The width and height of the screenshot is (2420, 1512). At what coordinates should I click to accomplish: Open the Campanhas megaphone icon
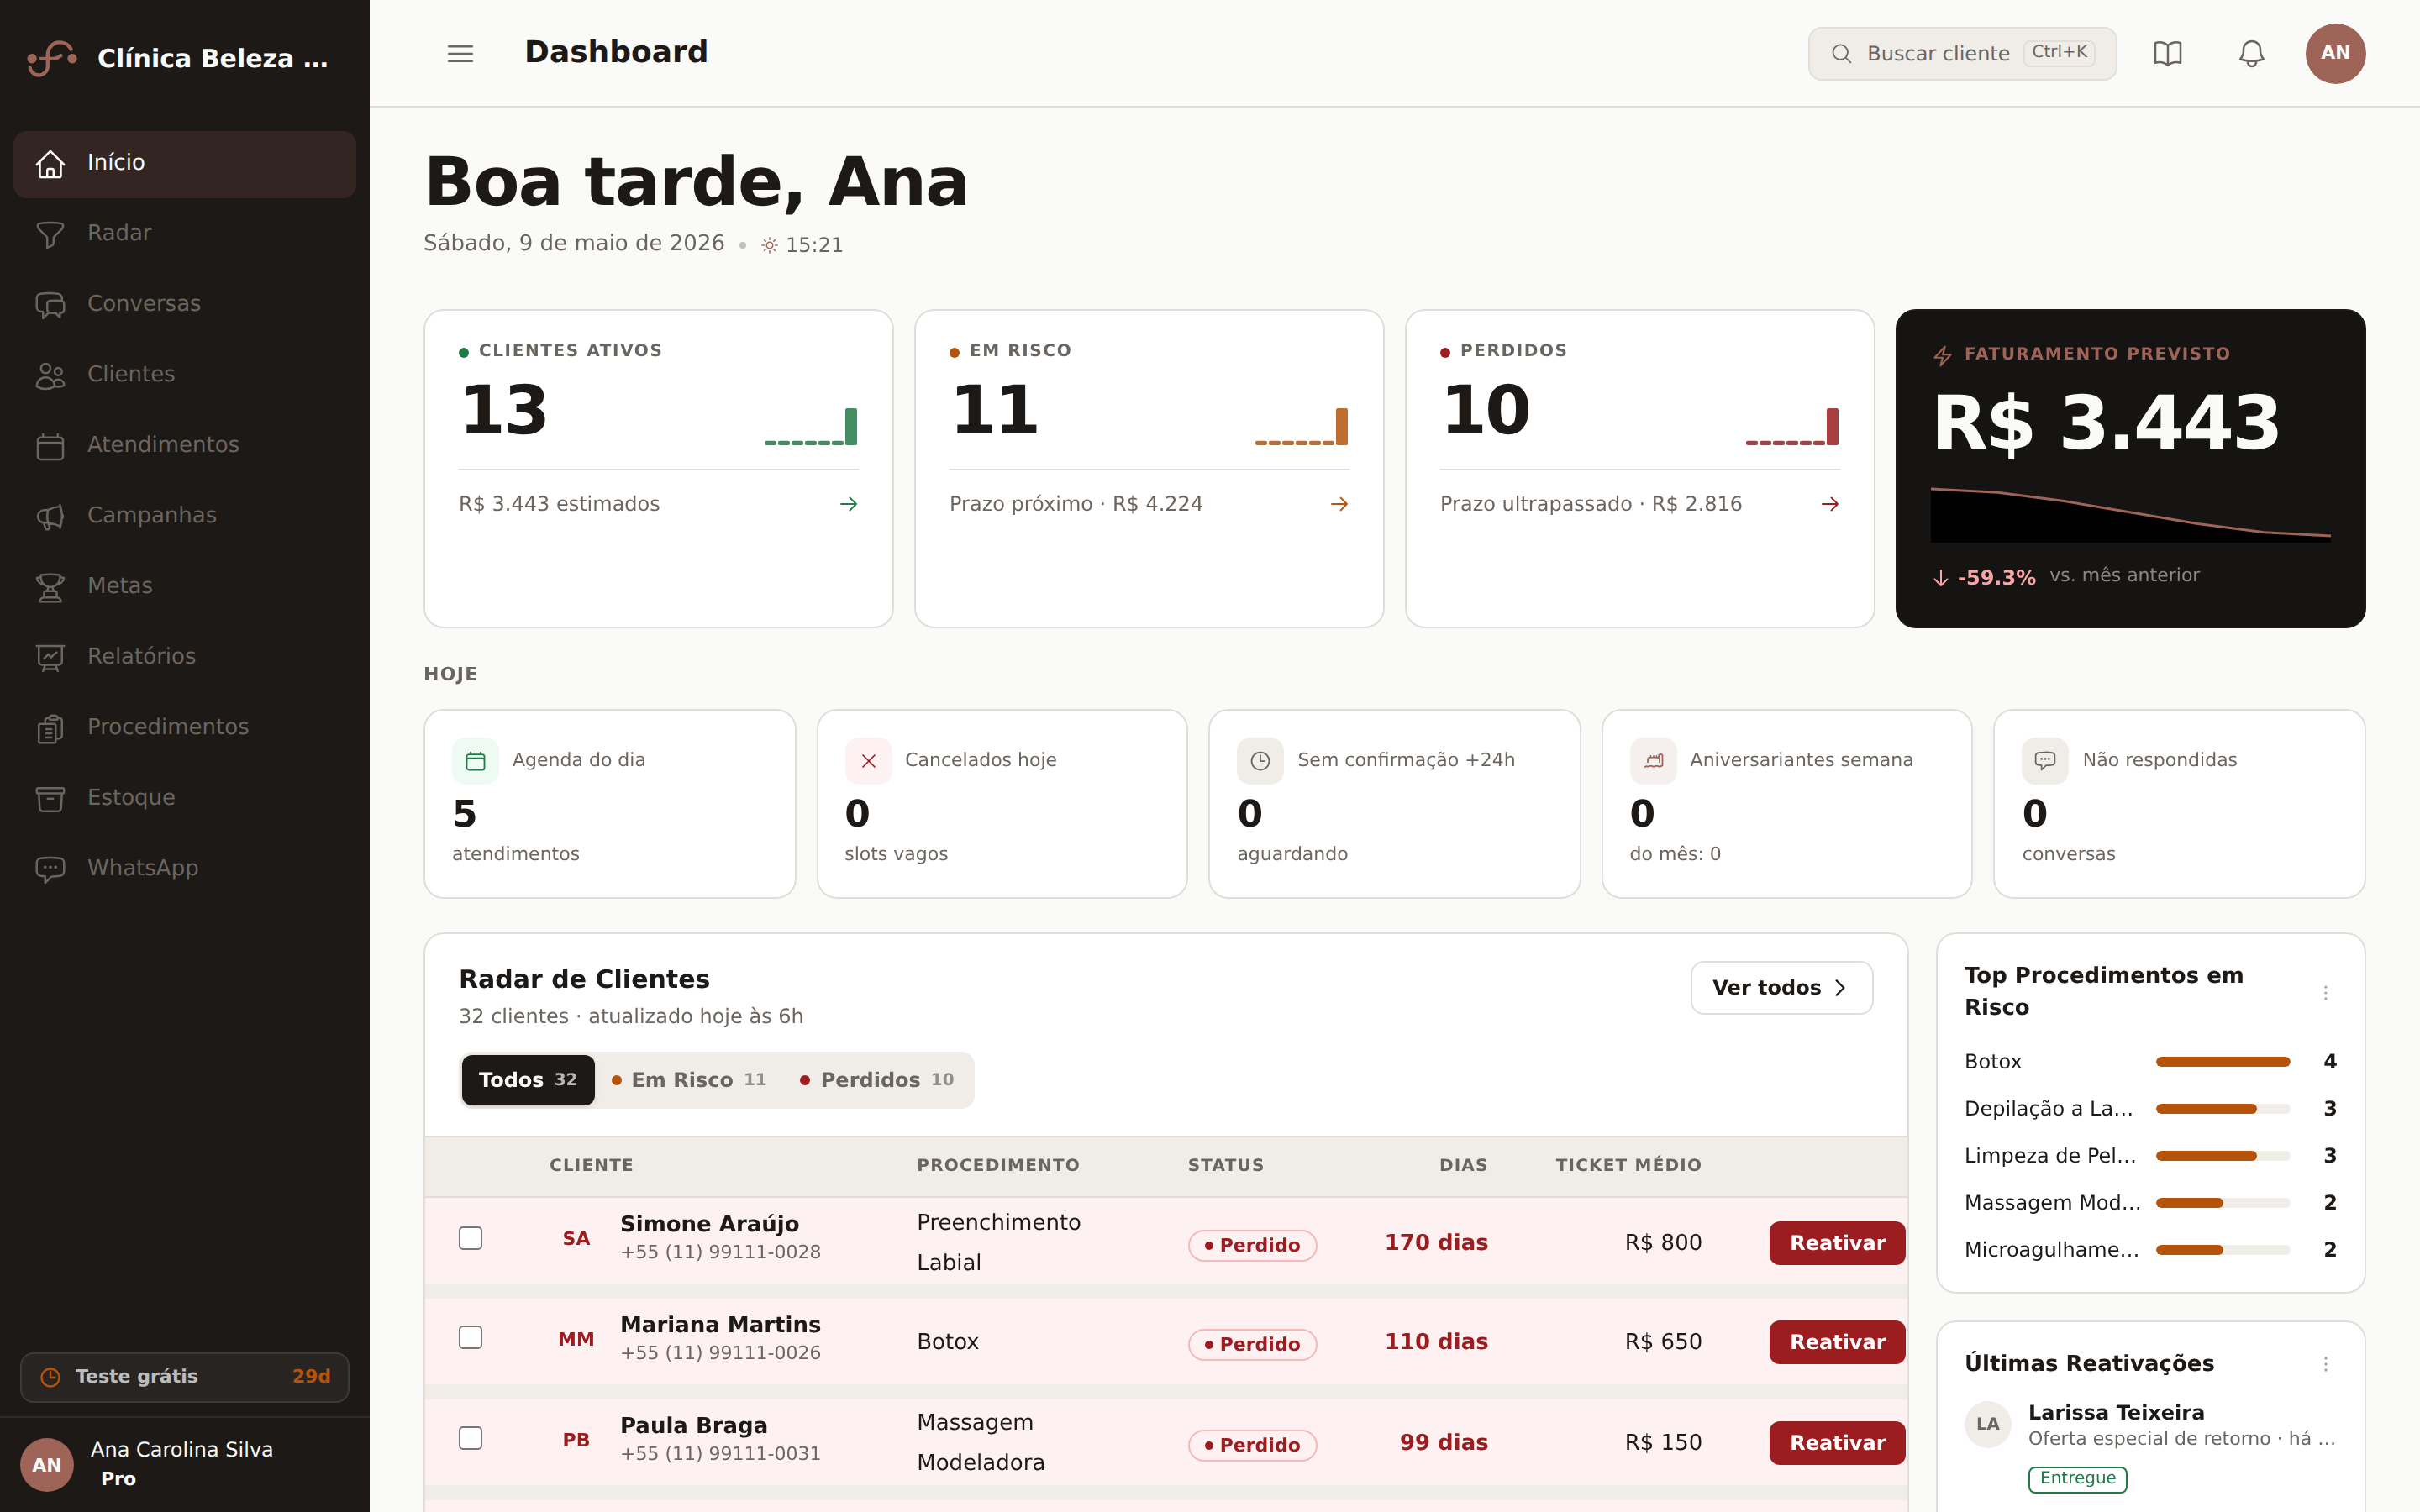50,516
